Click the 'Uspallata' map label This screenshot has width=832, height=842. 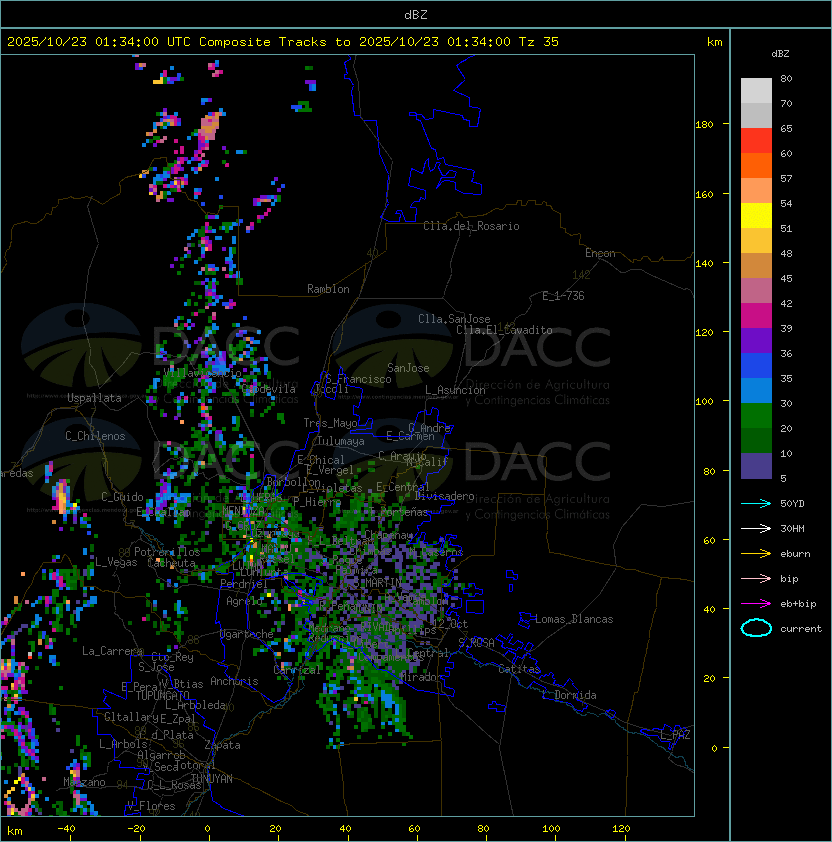[x=94, y=398]
